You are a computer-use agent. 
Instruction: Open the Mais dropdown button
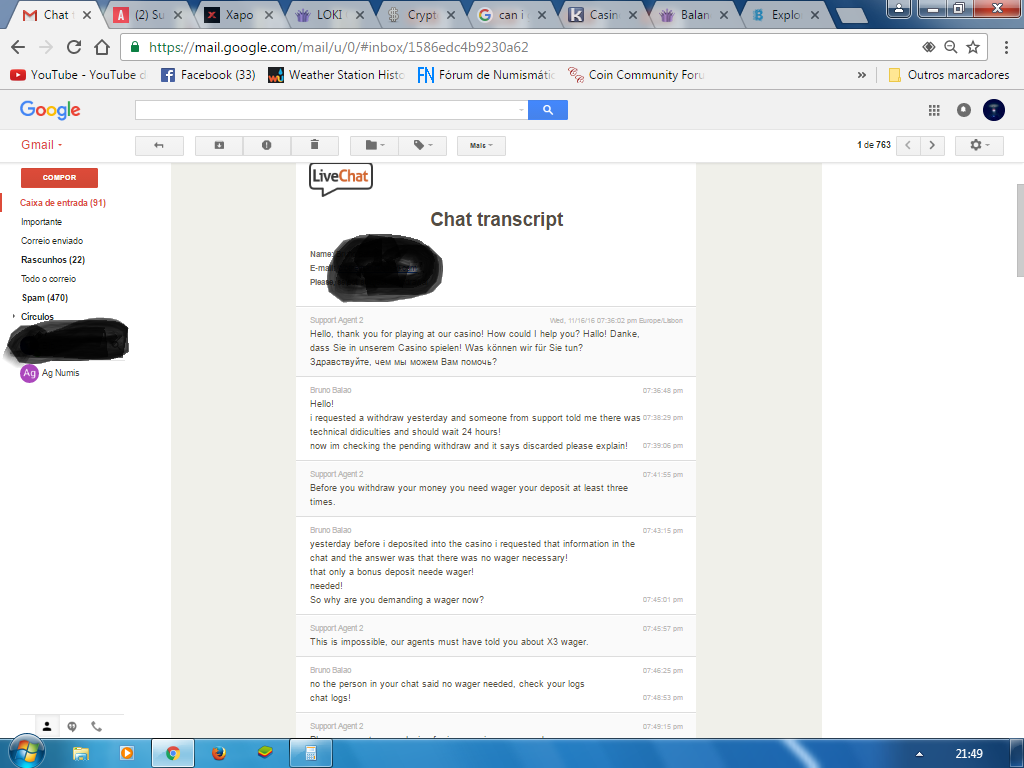coord(481,145)
